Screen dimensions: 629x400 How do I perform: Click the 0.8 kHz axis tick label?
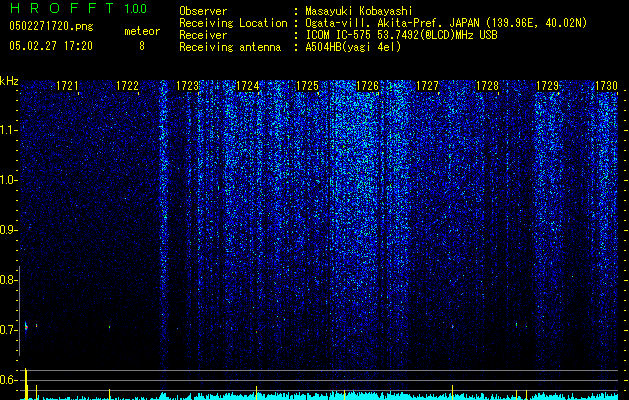(x=8, y=280)
